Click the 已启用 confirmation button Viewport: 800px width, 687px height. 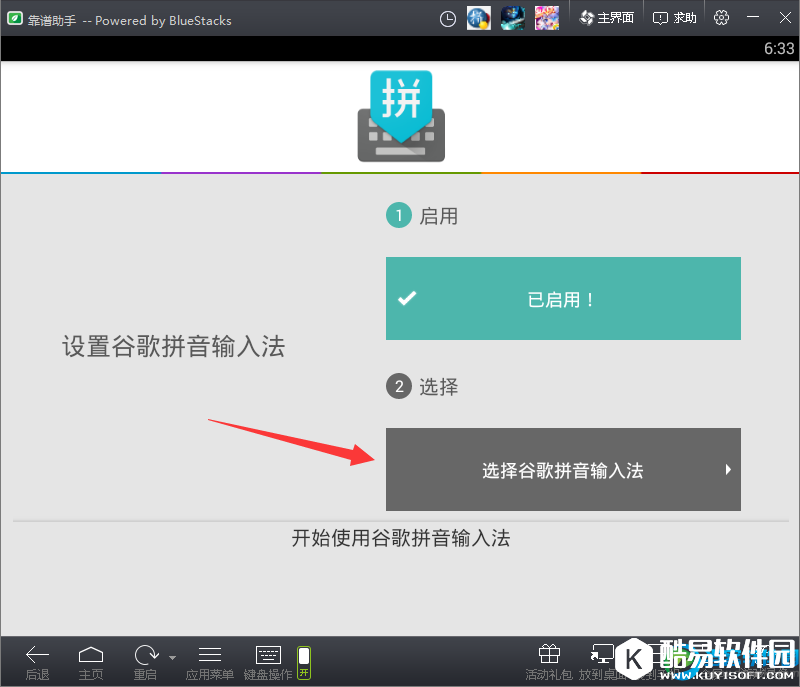click(562, 298)
